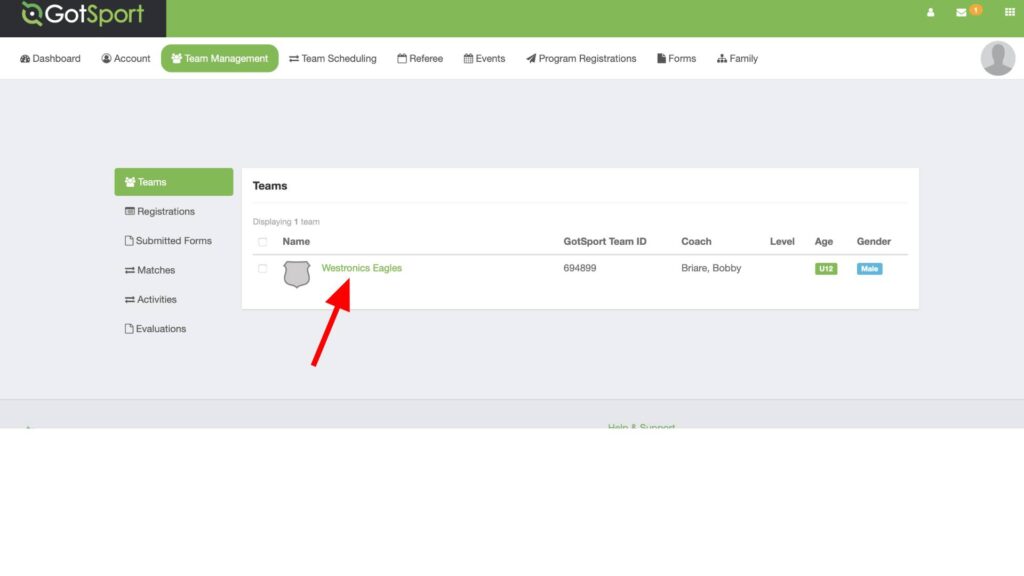Open the apps grid icon
Screen dimensions: 1024x576
pyautogui.click(x=1009, y=13)
